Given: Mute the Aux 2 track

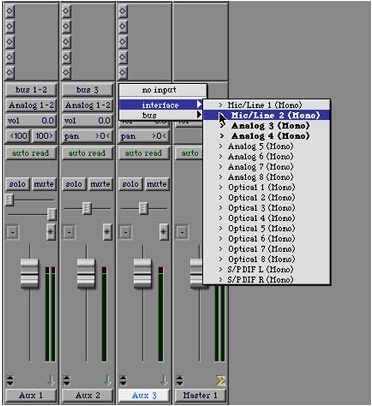Looking at the screenshot, I should click(100, 184).
